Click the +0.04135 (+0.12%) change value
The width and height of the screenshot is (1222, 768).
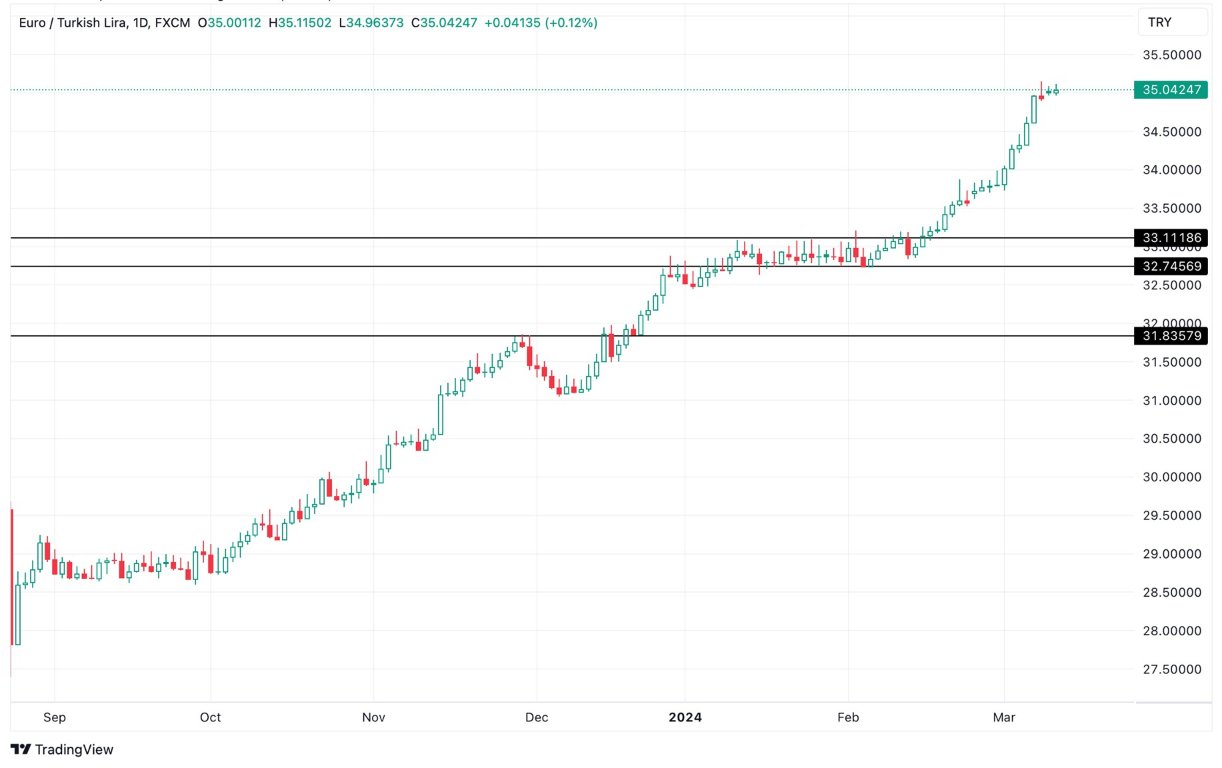(x=540, y=22)
